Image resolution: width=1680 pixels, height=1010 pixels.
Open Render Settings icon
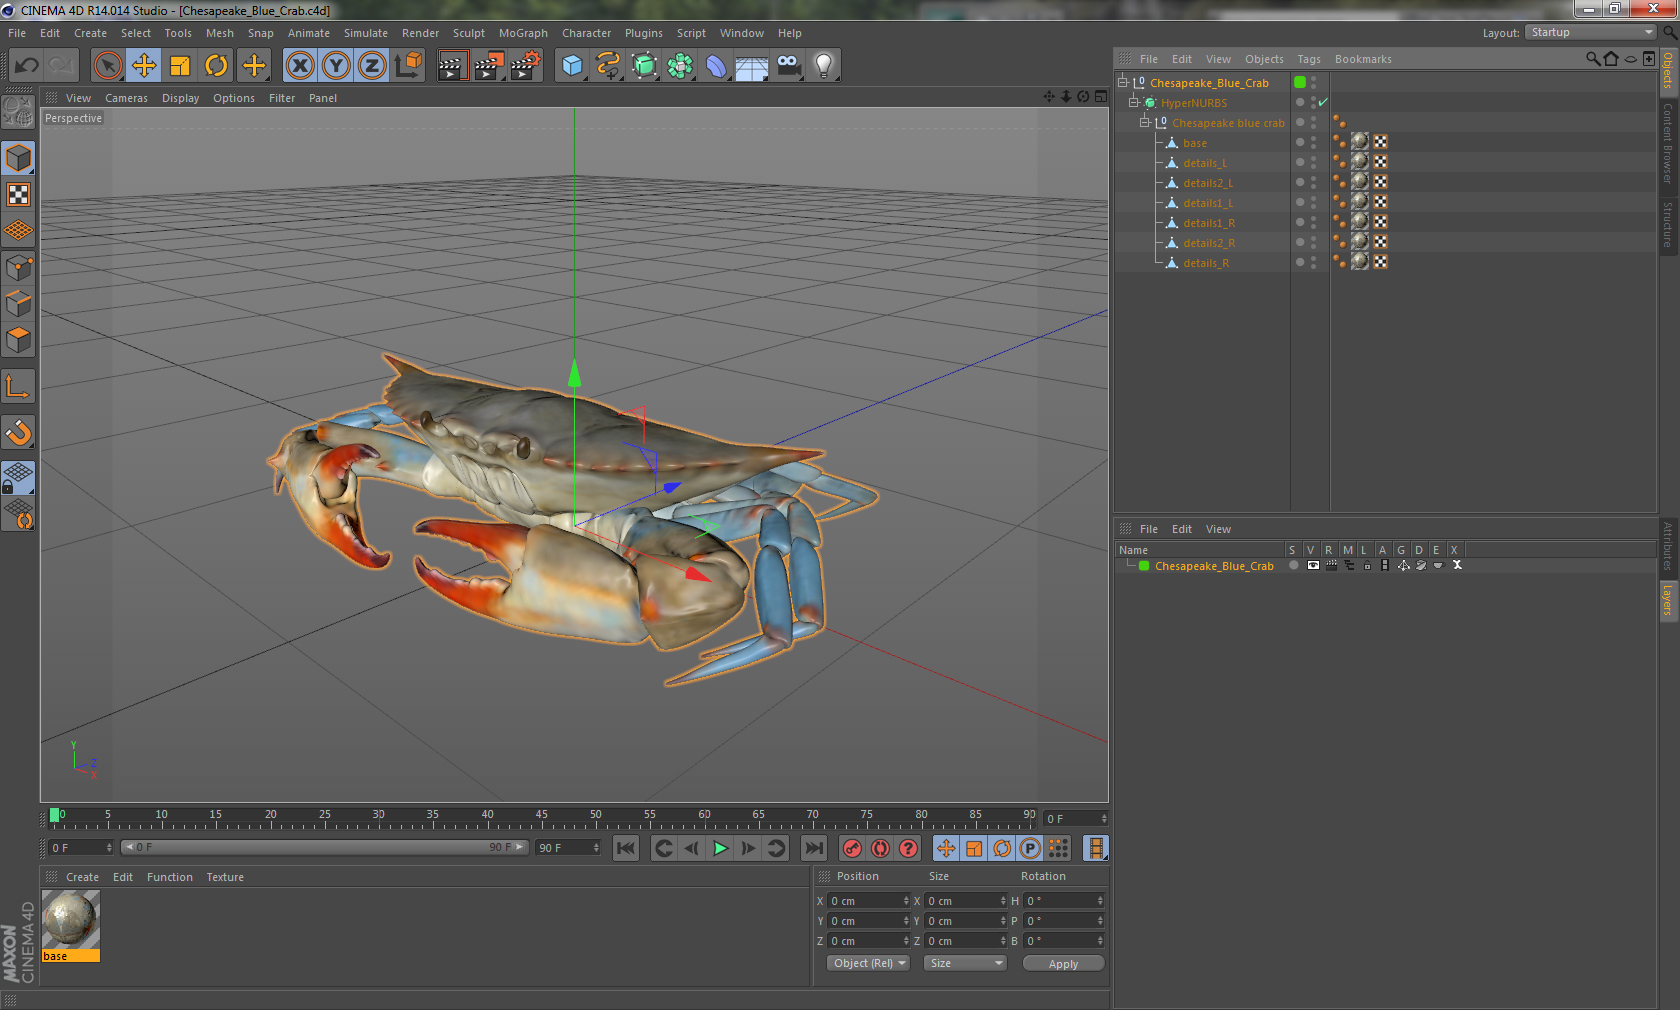click(x=526, y=66)
